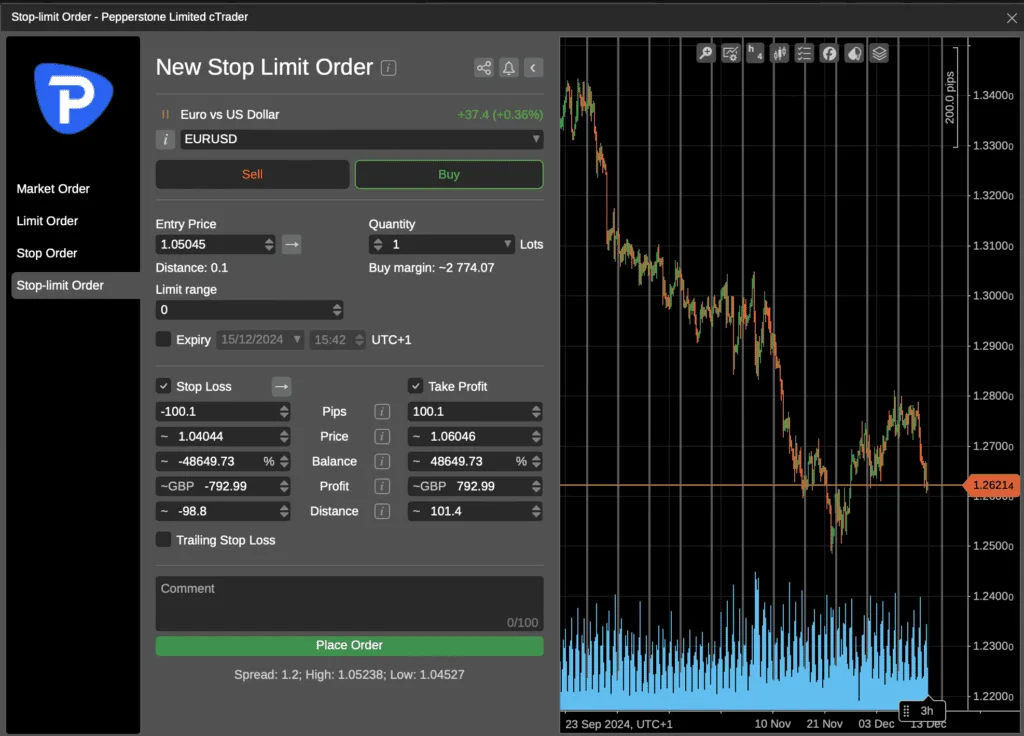The height and width of the screenshot is (736, 1024).
Task: Enable Trailing Stop Loss
Action: (x=163, y=539)
